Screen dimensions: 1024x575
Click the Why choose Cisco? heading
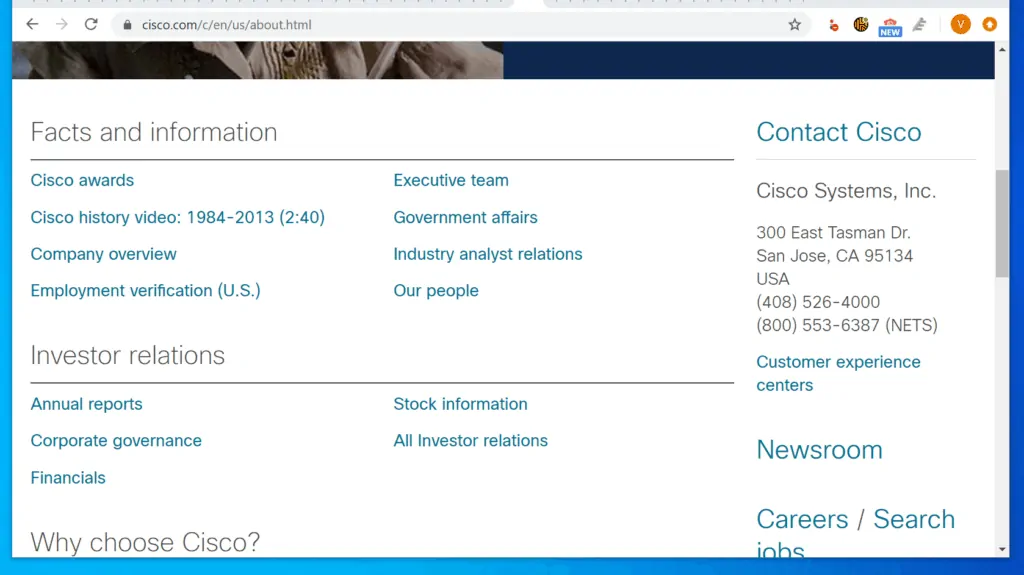pos(145,542)
